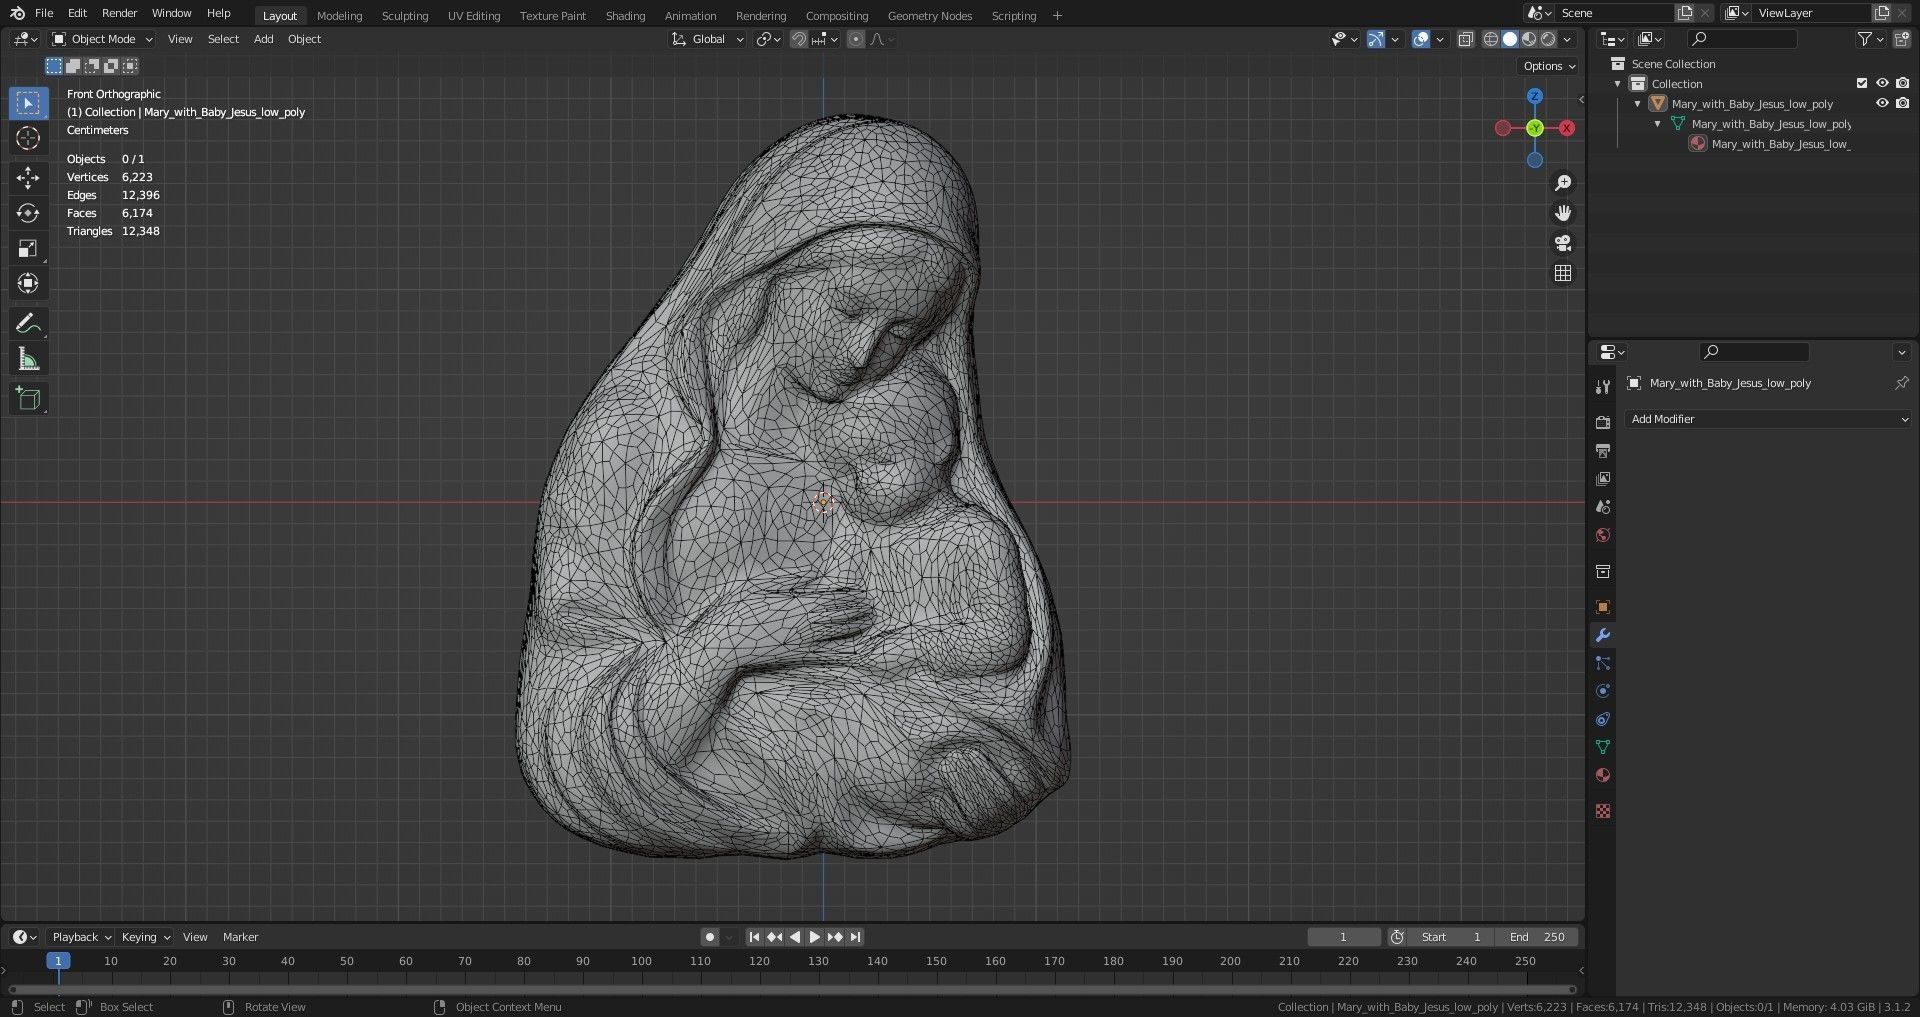Select the Select Box tool
Screen dimensions: 1920x1017
28,103
